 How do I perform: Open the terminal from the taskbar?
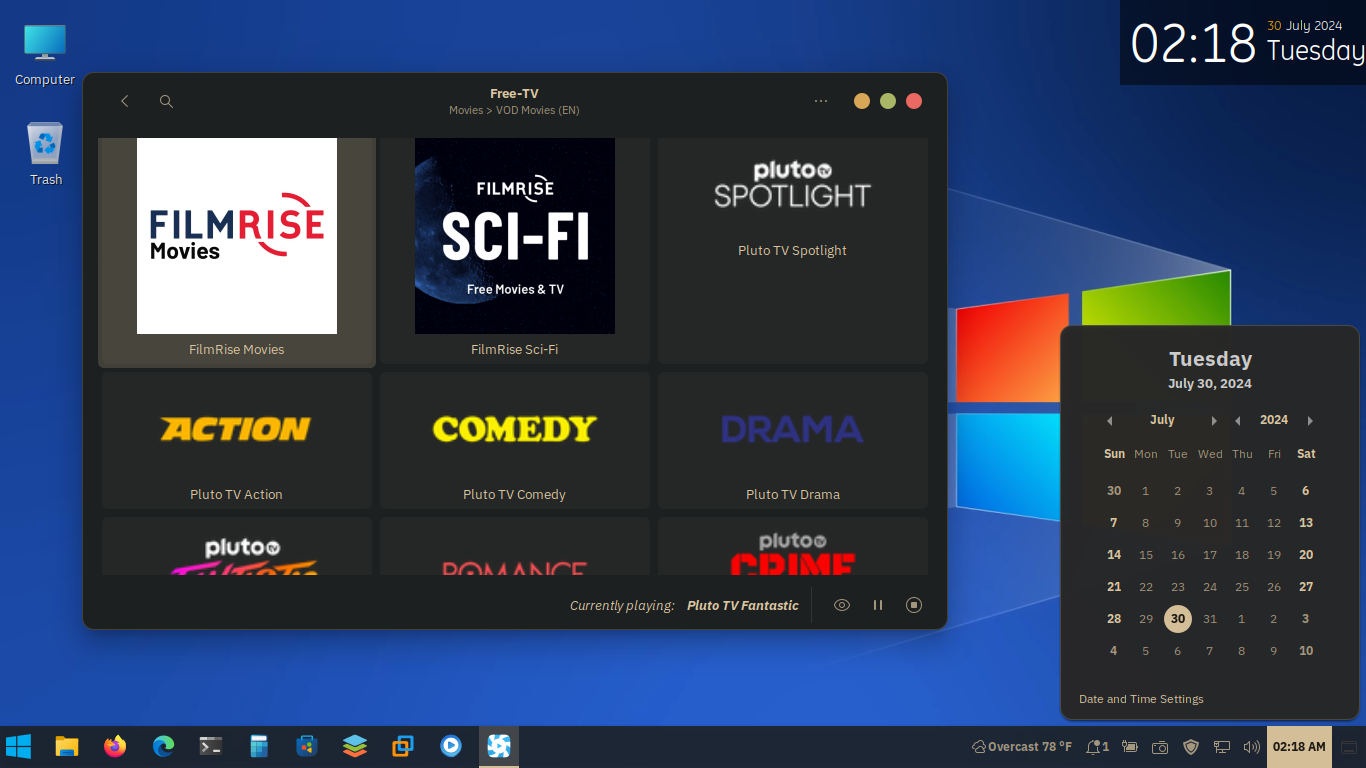coord(211,746)
